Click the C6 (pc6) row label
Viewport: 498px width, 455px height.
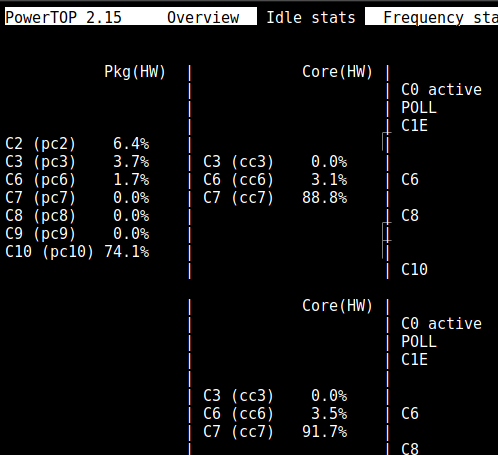coord(40,180)
